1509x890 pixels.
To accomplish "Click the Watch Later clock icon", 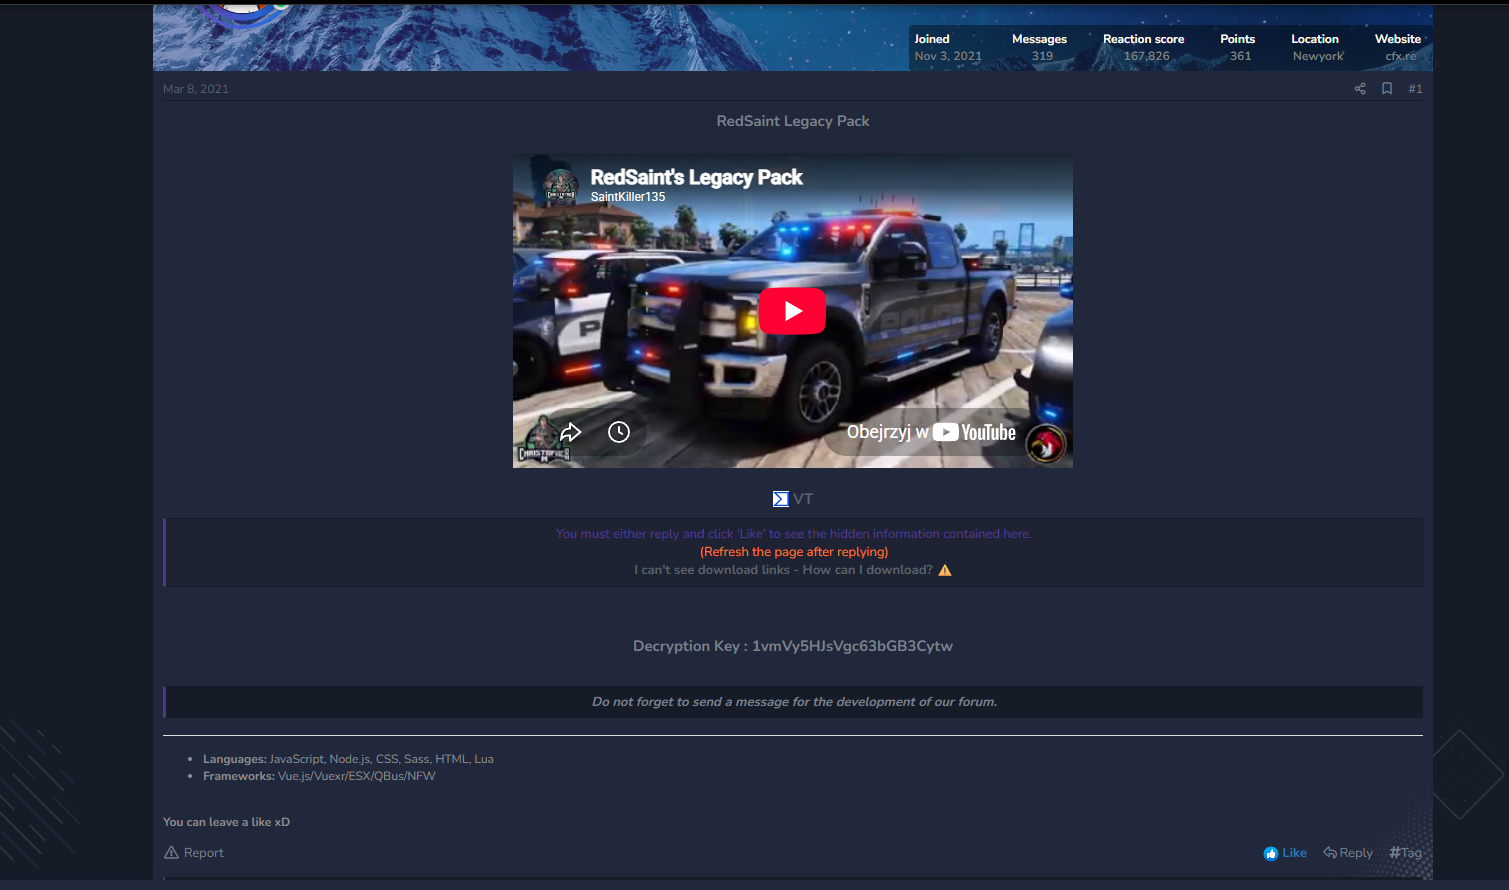I will click(x=619, y=432).
